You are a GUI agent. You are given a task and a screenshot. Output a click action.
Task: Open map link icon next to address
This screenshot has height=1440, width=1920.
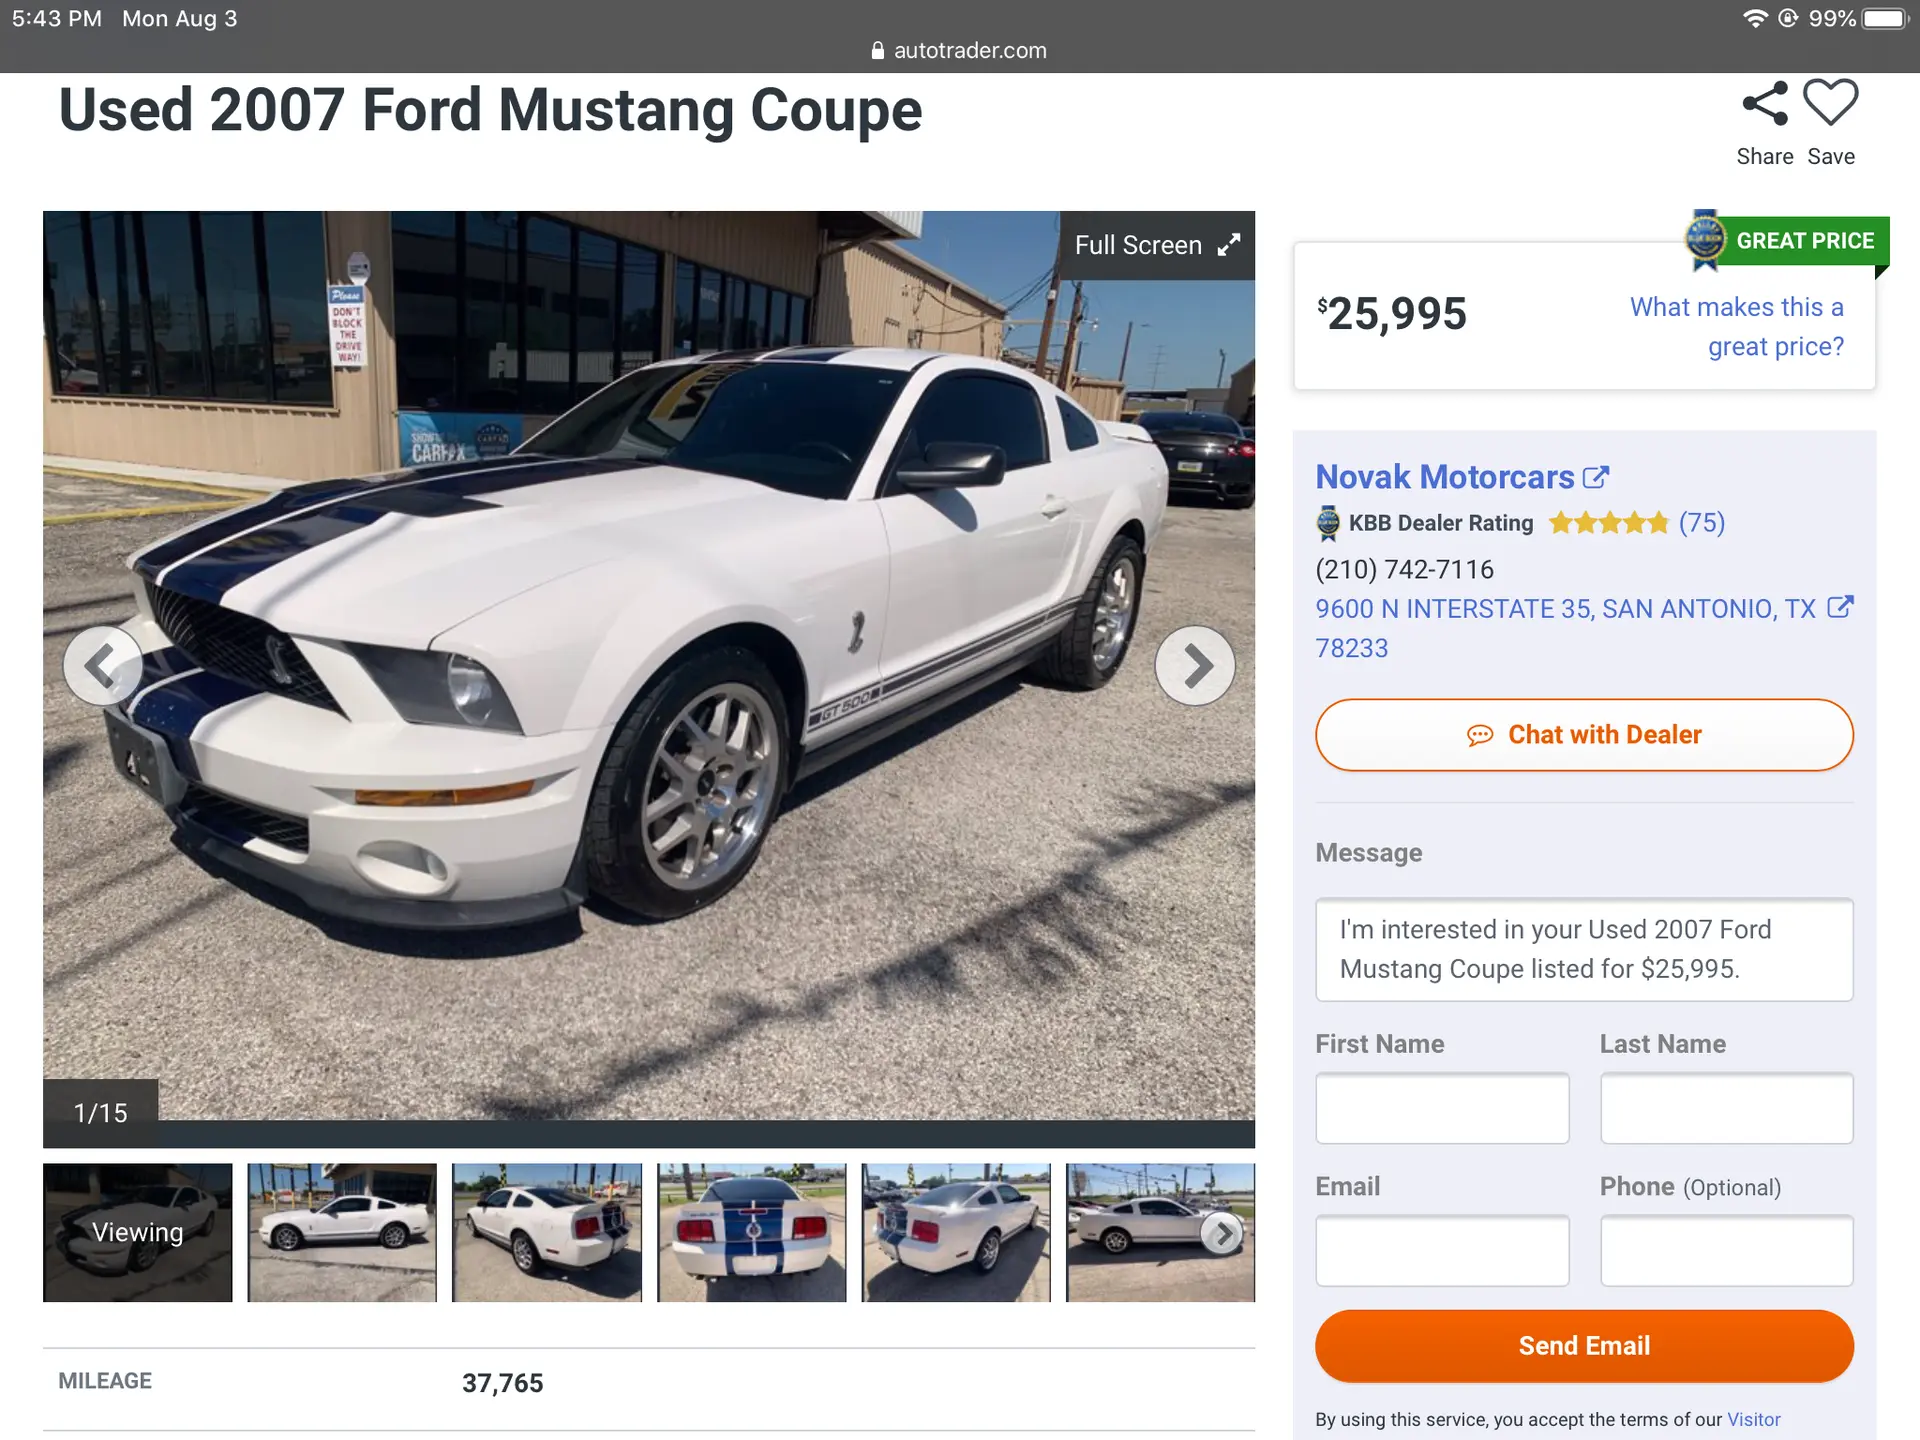tap(1840, 607)
